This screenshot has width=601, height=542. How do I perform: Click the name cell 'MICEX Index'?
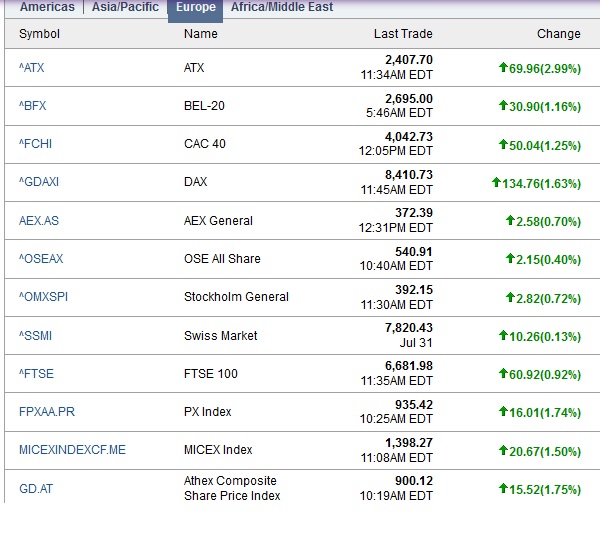(218, 450)
